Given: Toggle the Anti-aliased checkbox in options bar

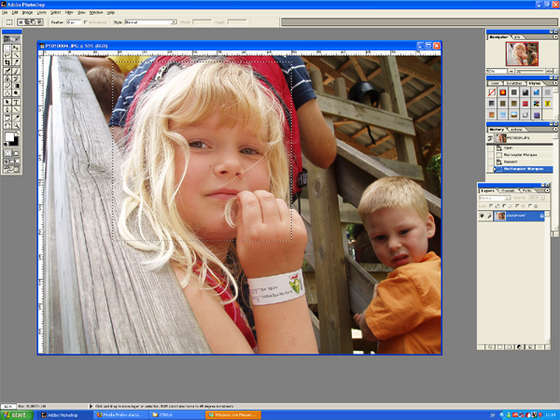Looking at the screenshot, I should (85, 22).
